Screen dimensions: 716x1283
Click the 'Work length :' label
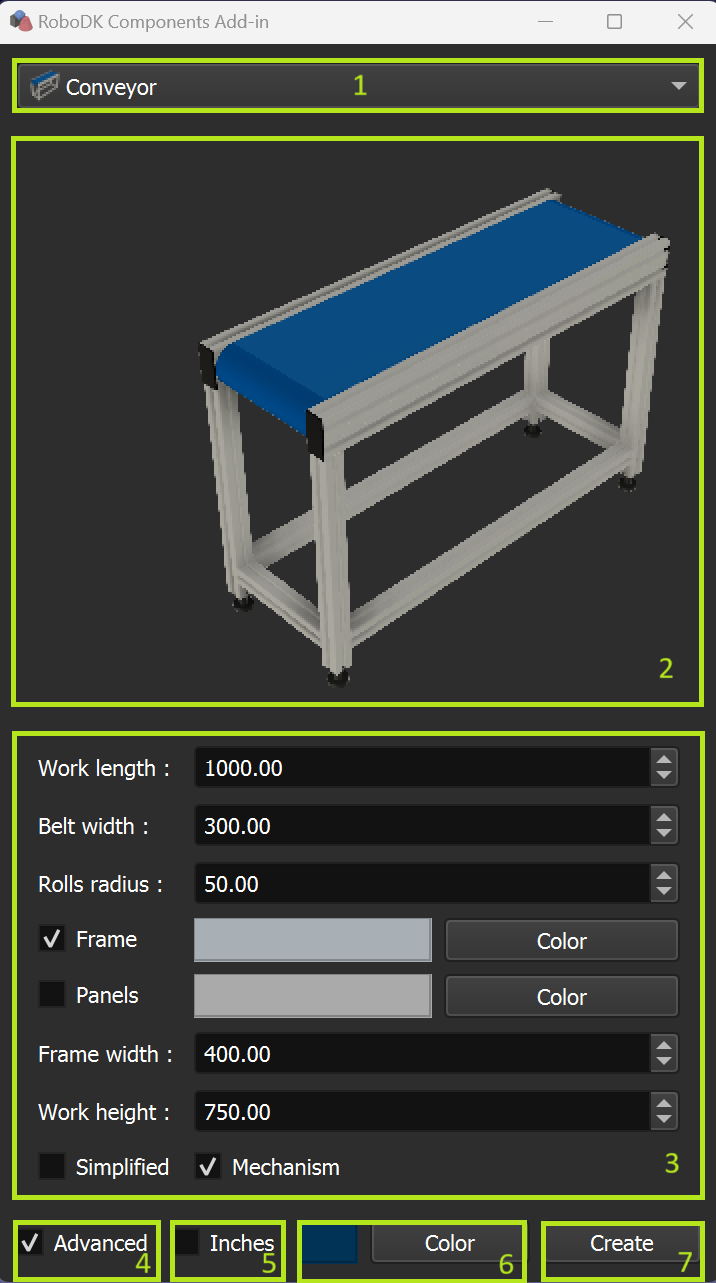pyautogui.click(x=104, y=768)
